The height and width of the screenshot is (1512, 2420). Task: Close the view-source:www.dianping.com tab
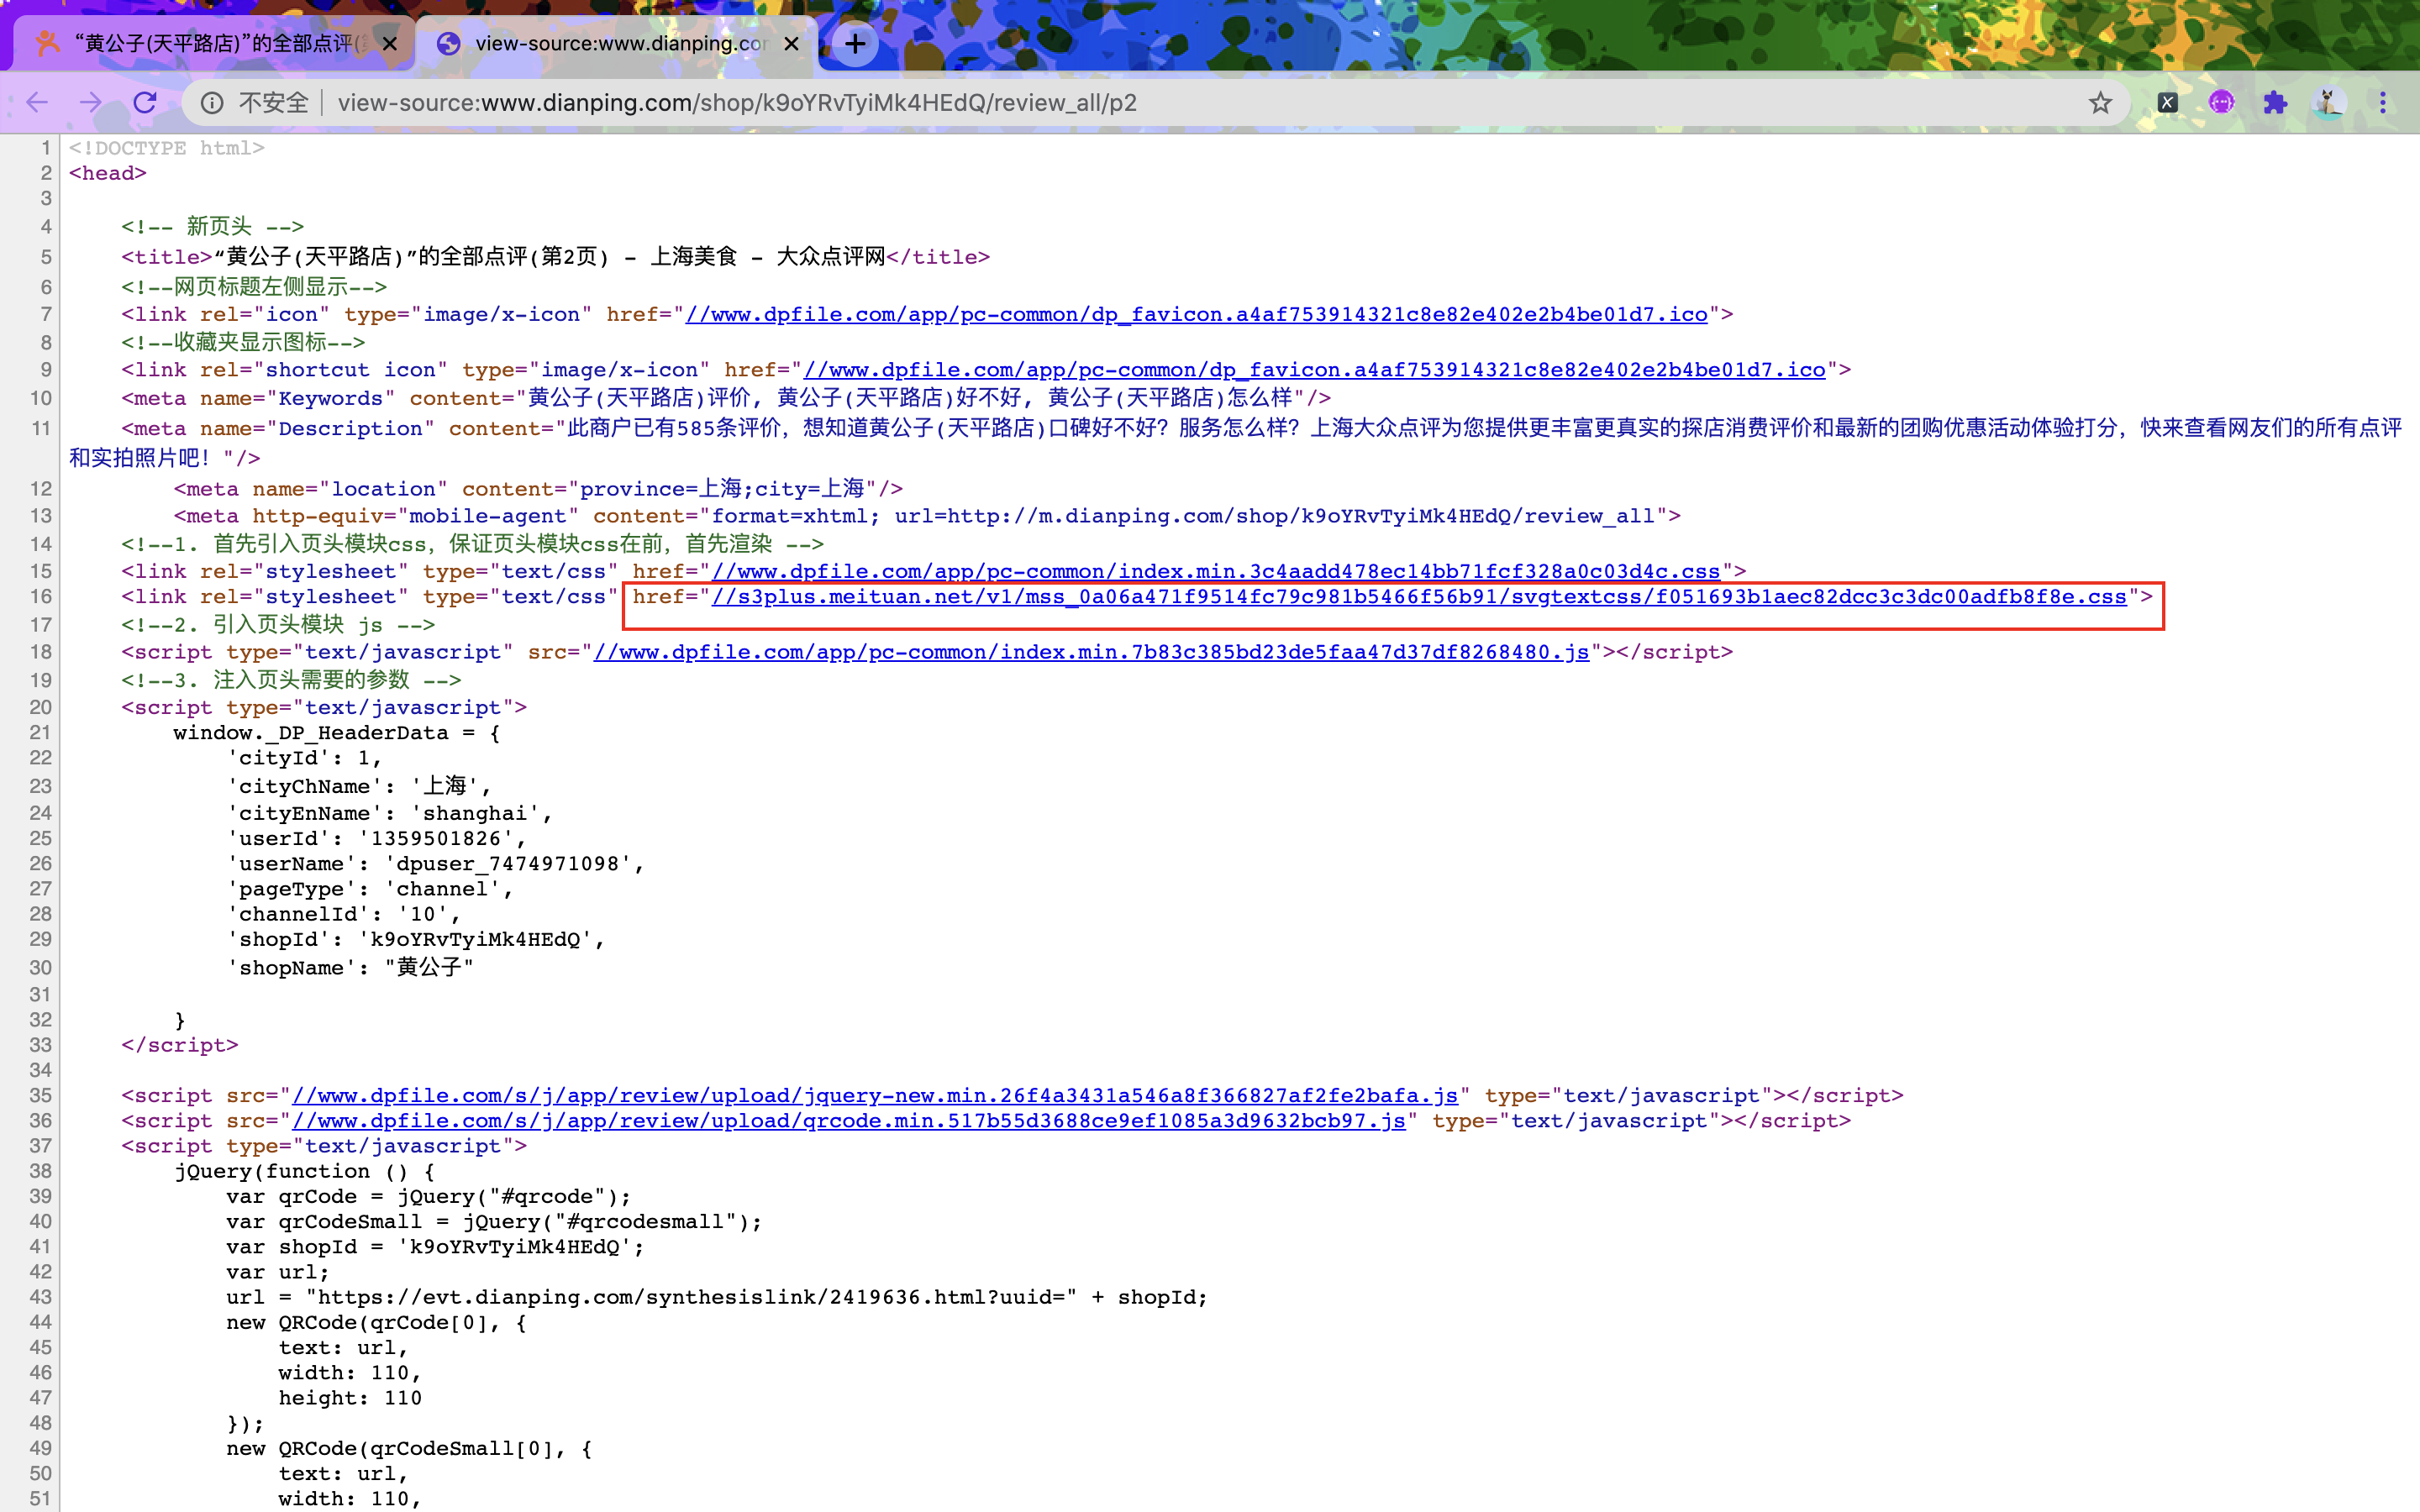(x=791, y=43)
